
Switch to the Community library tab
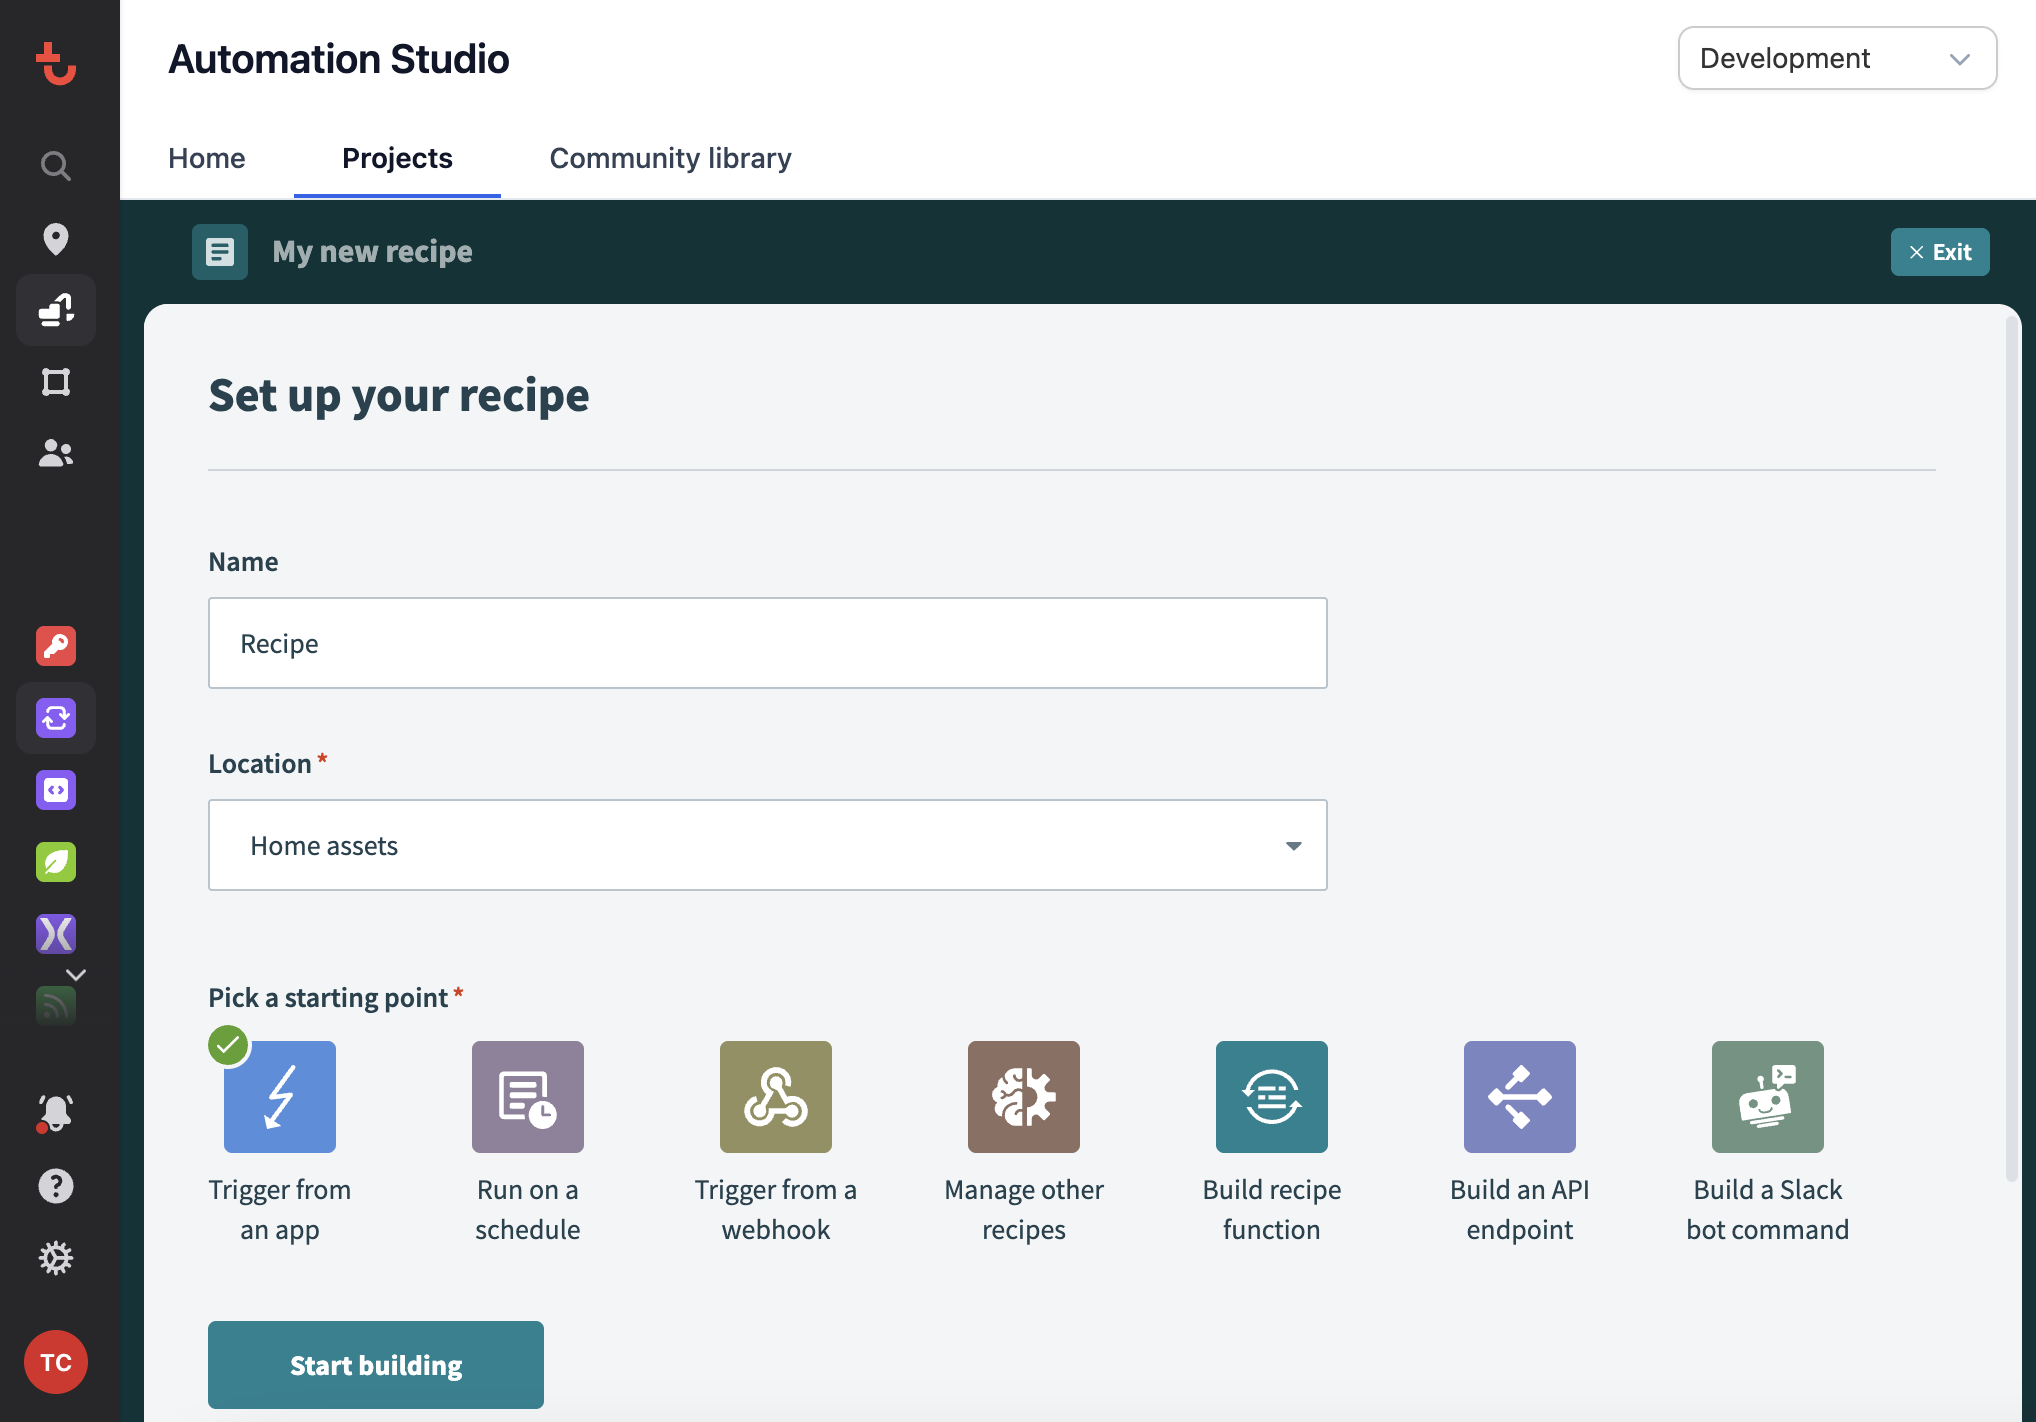tap(669, 157)
